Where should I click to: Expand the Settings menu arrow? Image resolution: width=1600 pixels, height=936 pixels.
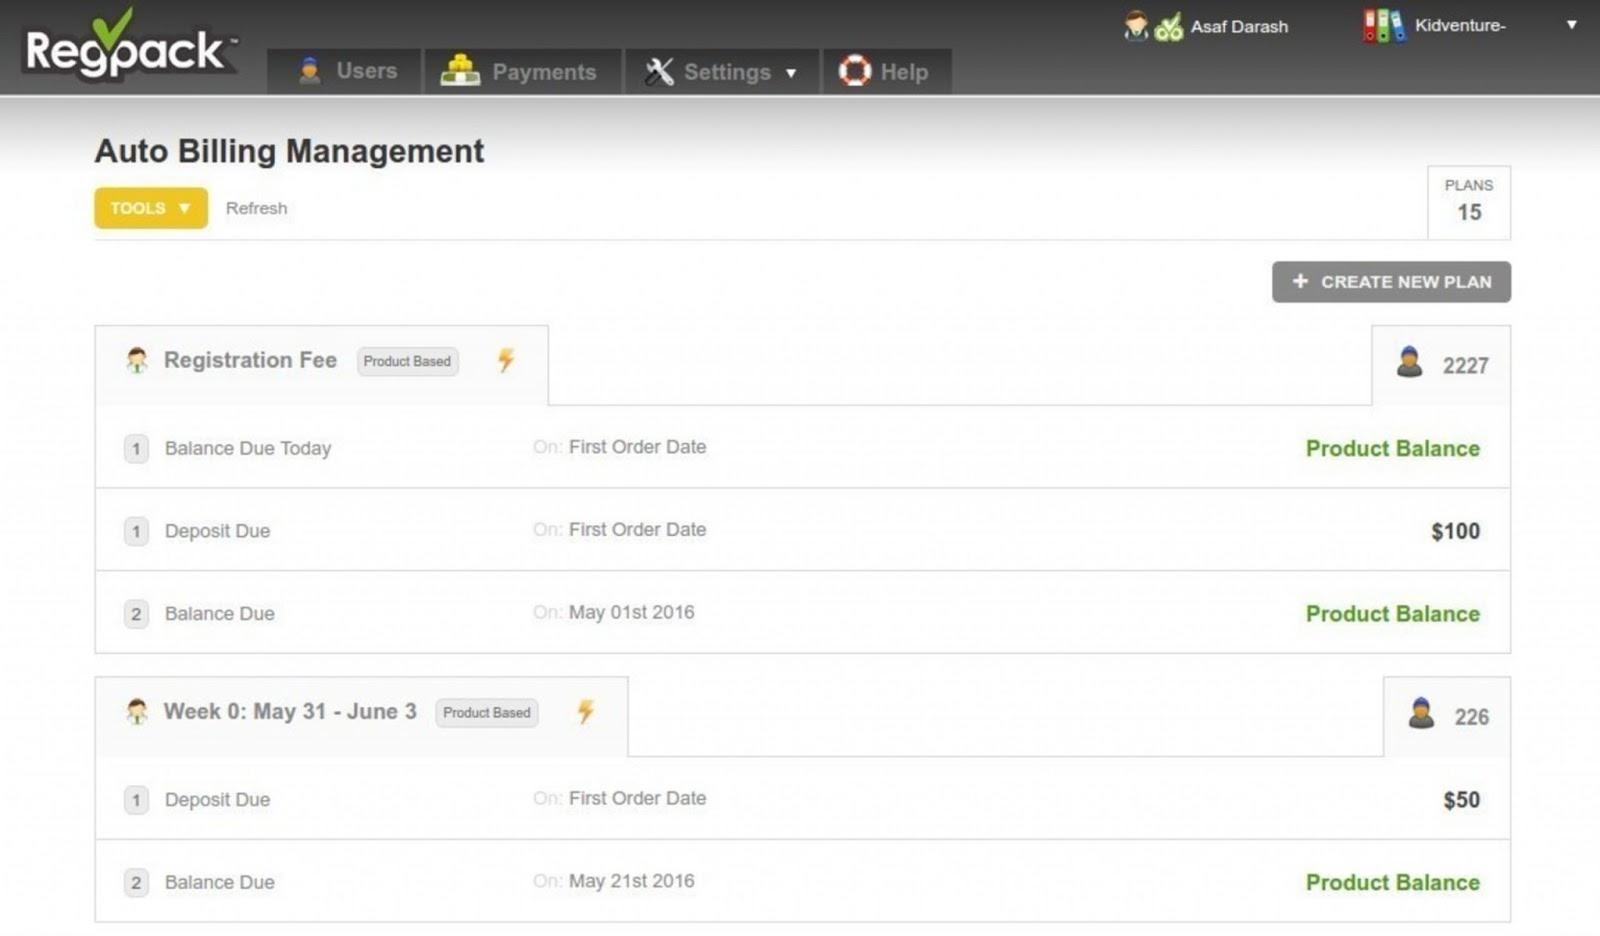(791, 73)
